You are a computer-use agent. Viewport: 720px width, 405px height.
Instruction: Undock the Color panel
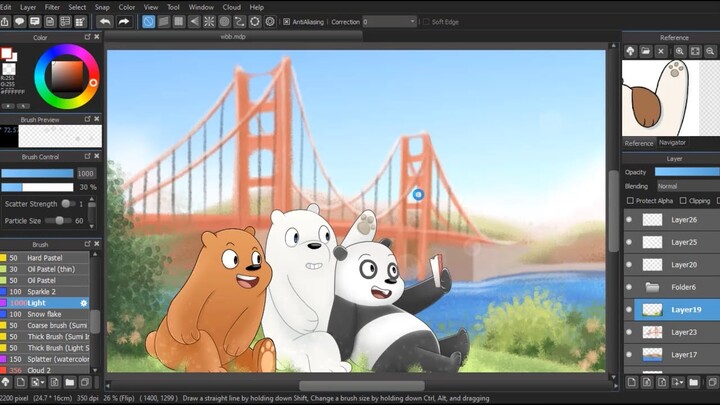pos(87,37)
